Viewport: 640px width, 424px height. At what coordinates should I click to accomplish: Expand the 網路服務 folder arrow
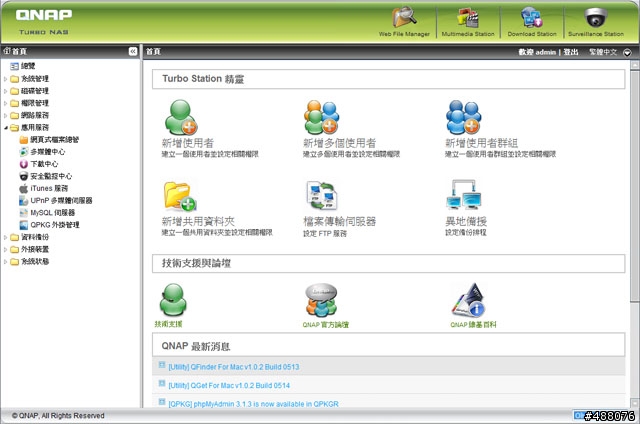5,115
